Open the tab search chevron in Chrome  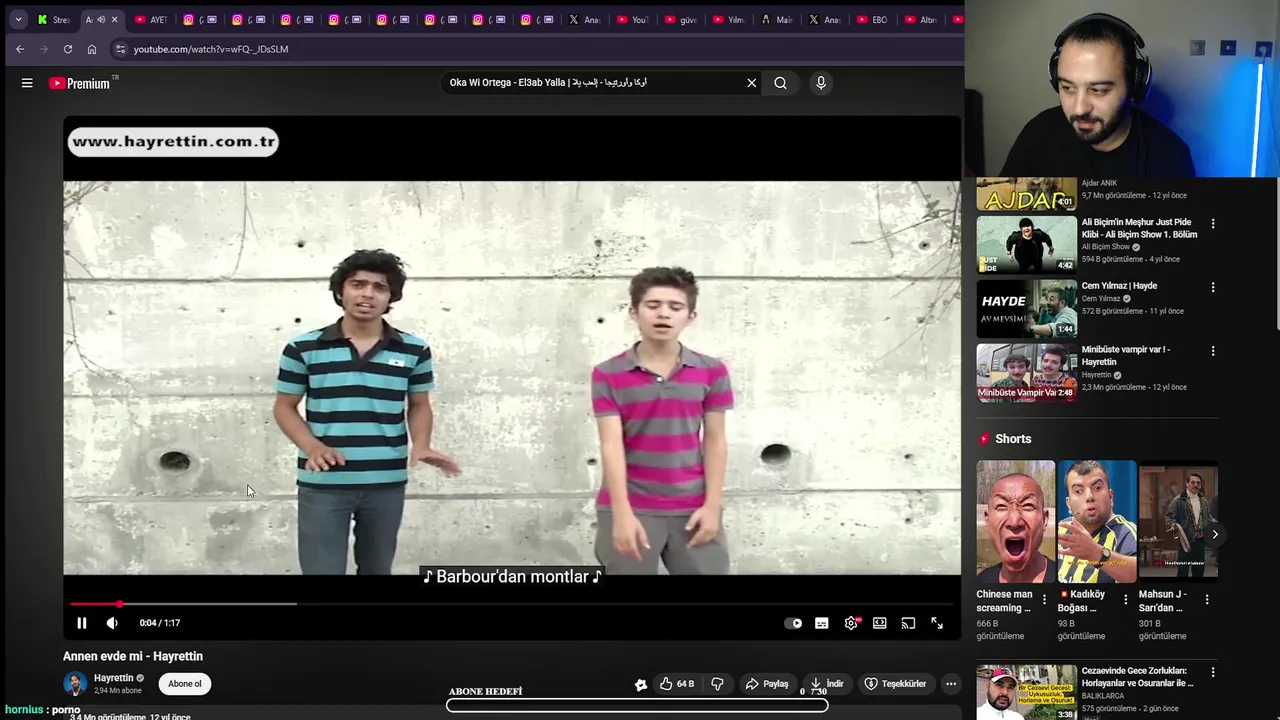(18, 19)
